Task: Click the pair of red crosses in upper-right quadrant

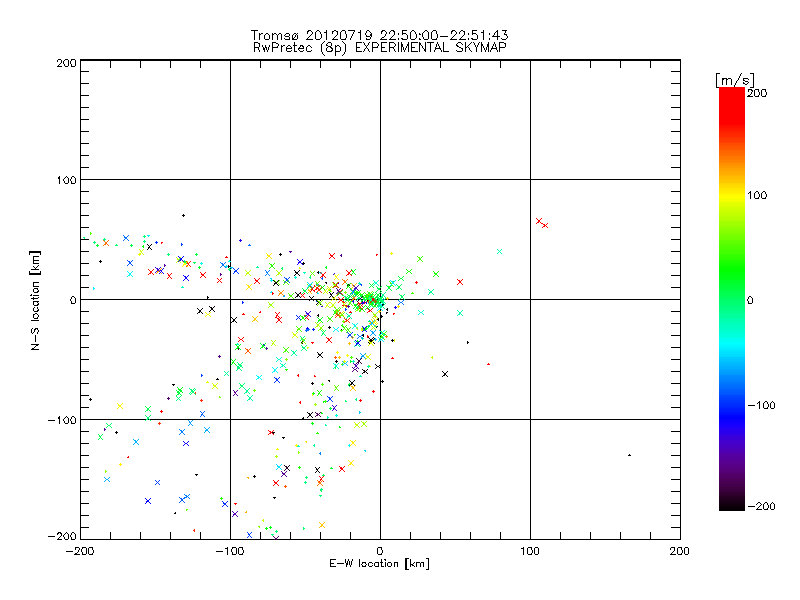Action: pyautogui.click(x=542, y=223)
